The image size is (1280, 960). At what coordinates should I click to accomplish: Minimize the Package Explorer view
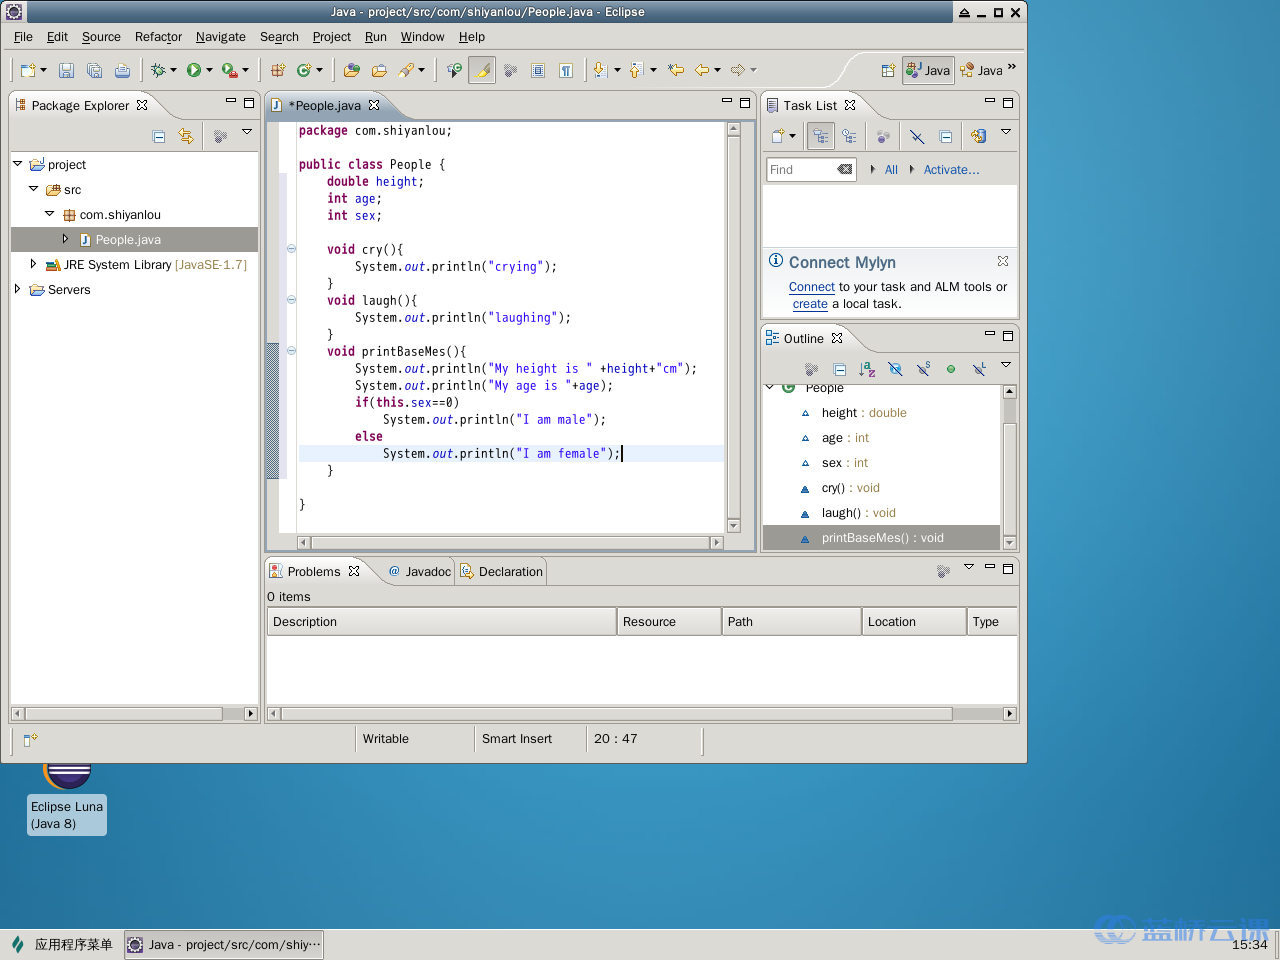coord(231,101)
